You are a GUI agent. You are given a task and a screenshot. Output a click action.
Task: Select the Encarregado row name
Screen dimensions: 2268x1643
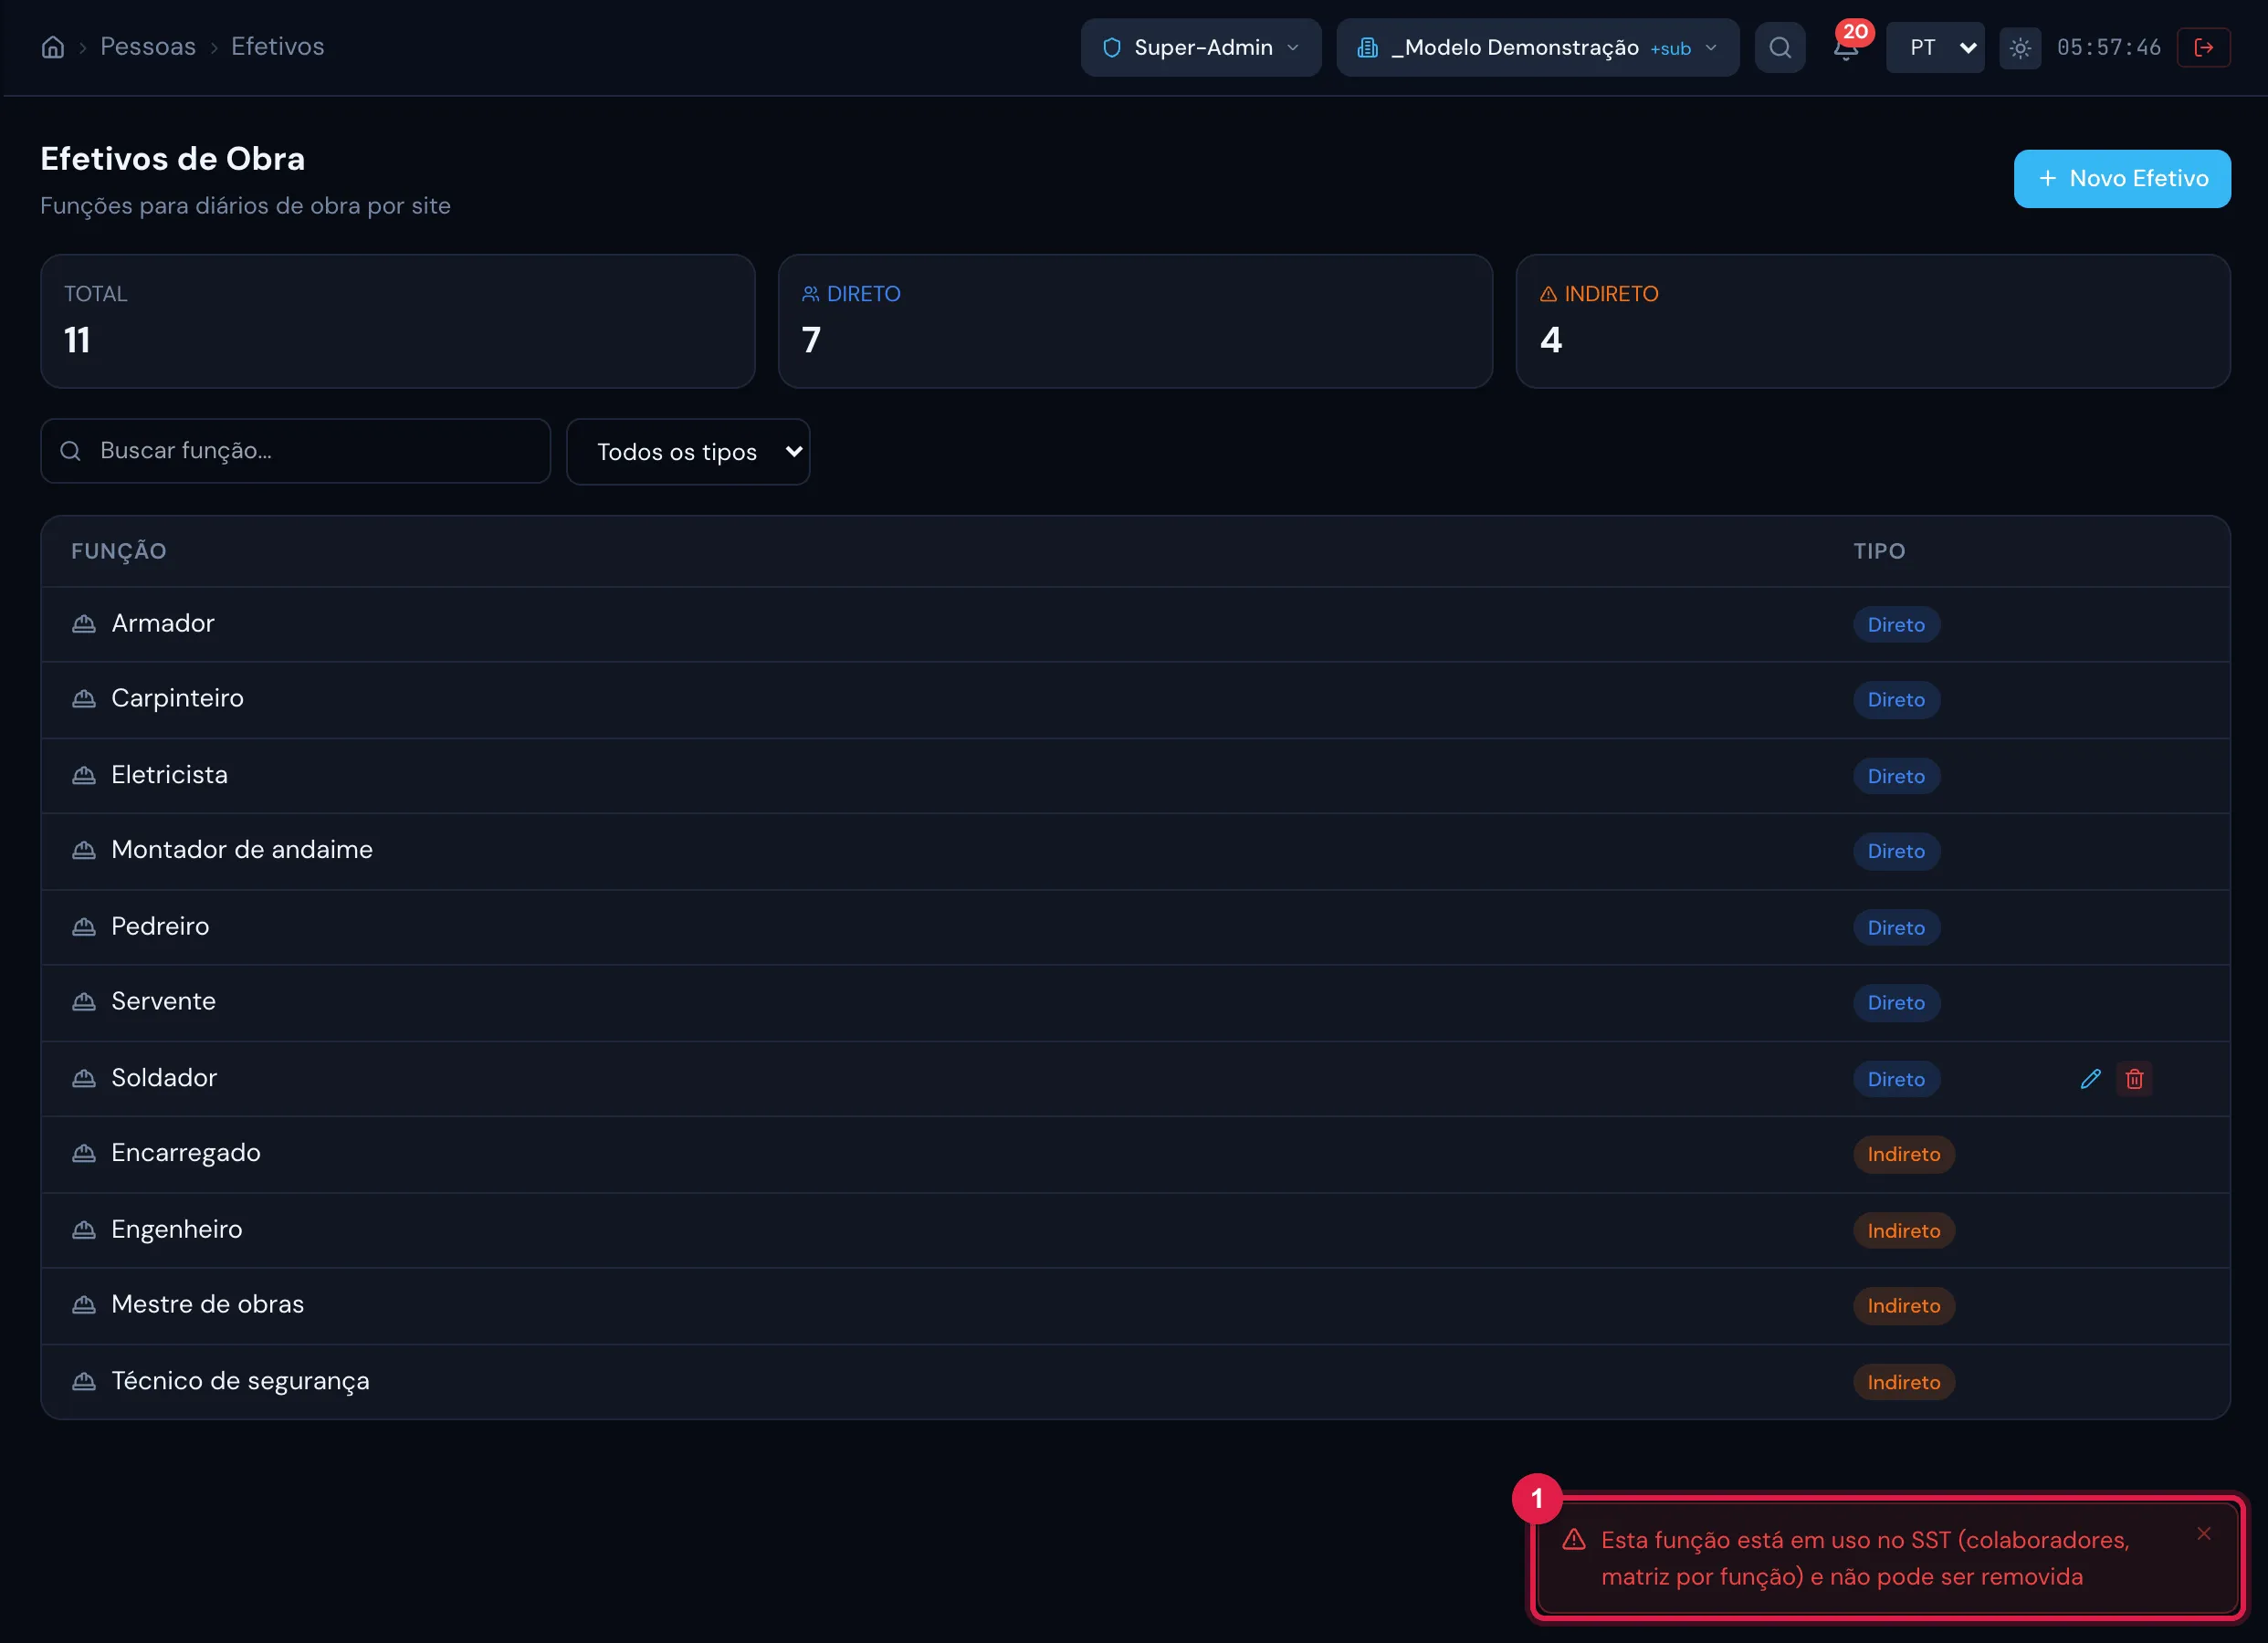click(x=185, y=1153)
